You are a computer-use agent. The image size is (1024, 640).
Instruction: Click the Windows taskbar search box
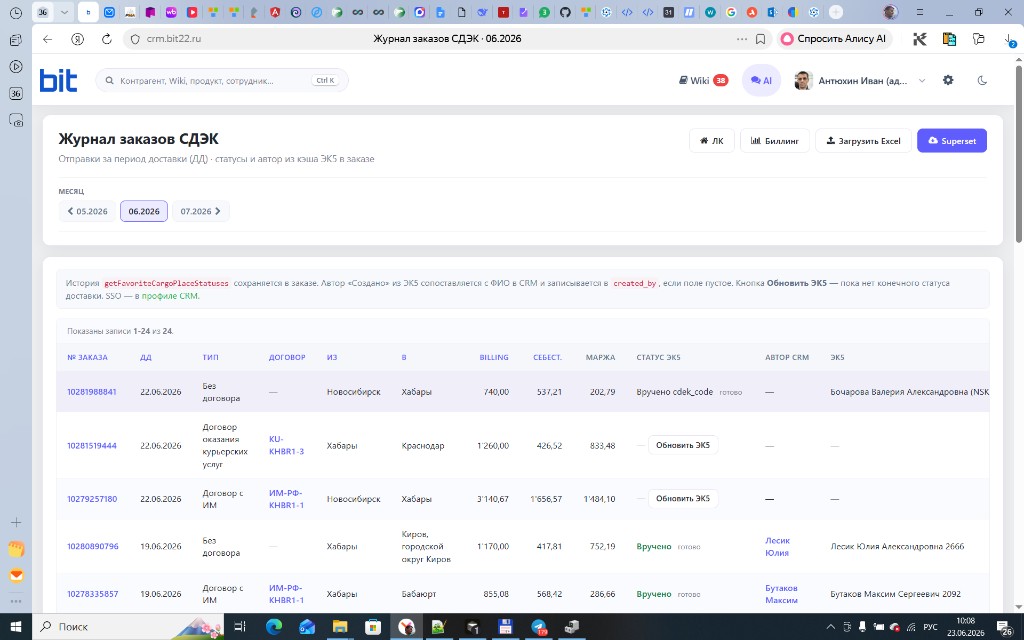[127, 626]
